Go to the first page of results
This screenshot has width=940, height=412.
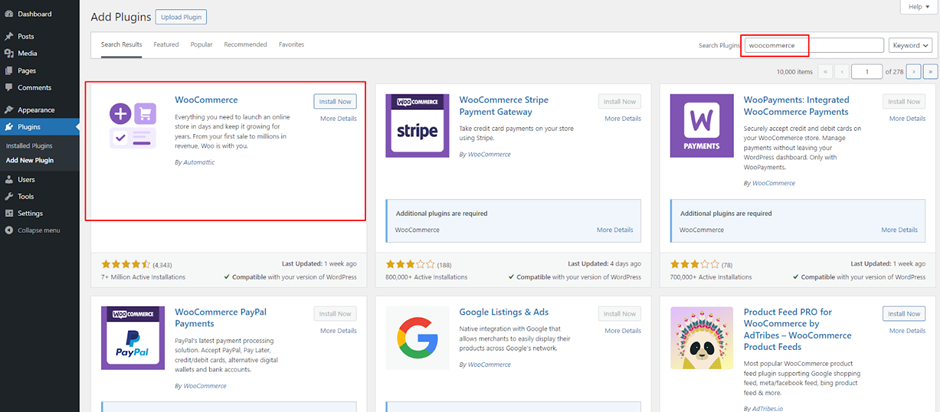[x=825, y=71]
